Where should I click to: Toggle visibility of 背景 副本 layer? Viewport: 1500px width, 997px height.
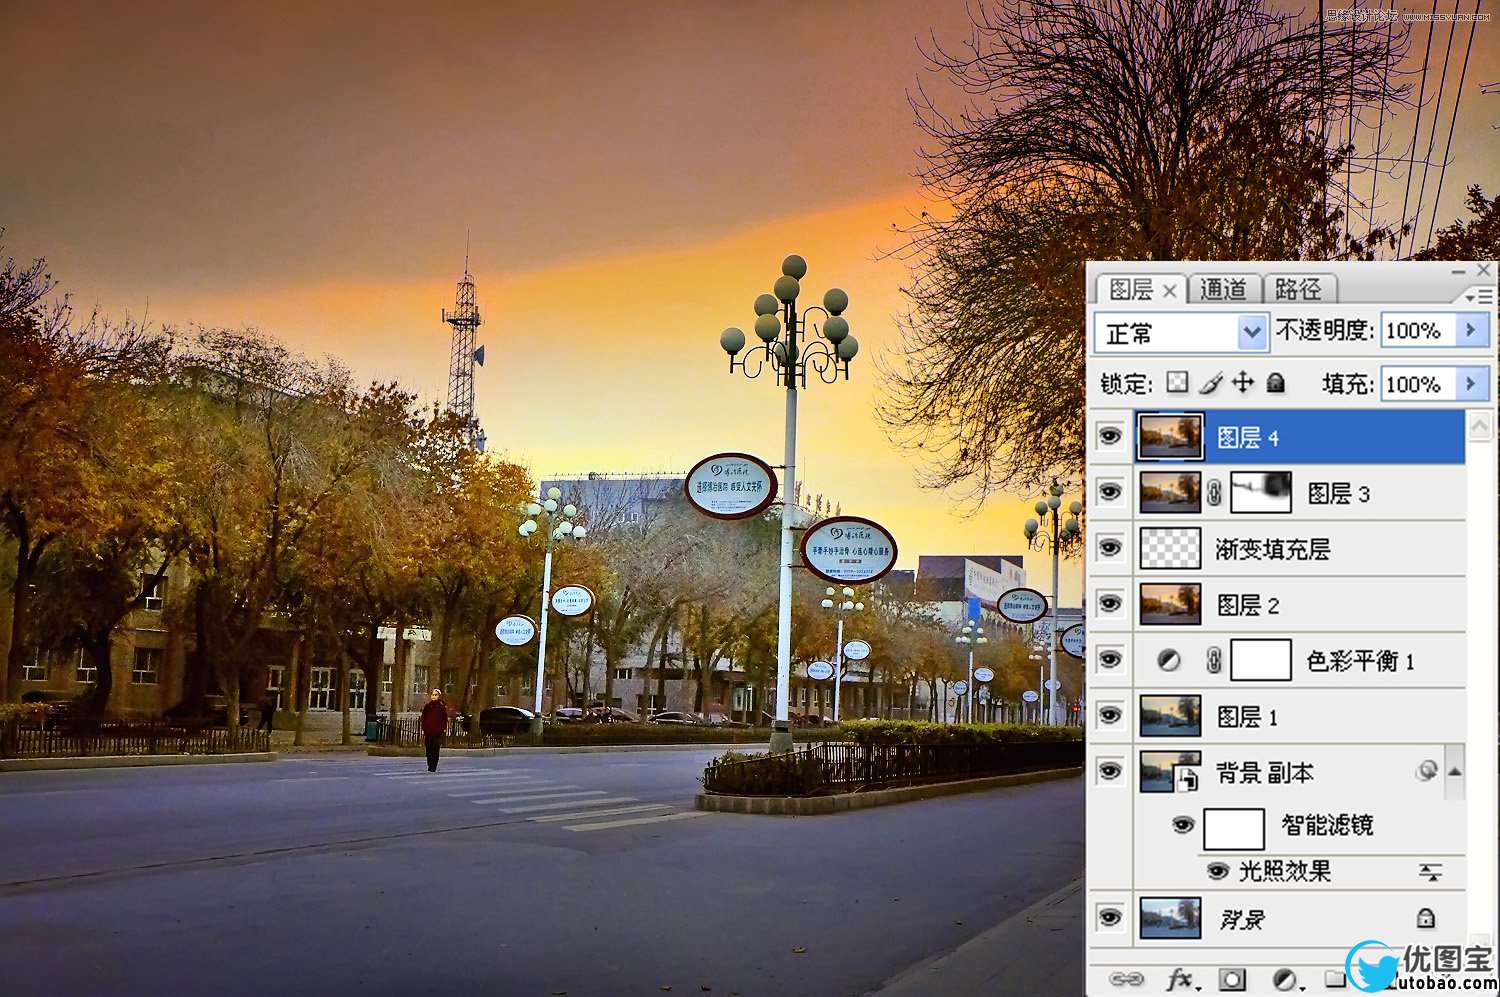[x=1109, y=771]
